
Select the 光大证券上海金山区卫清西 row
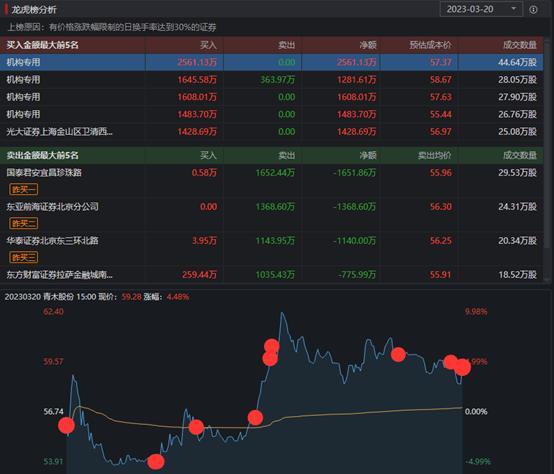[271, 132]
